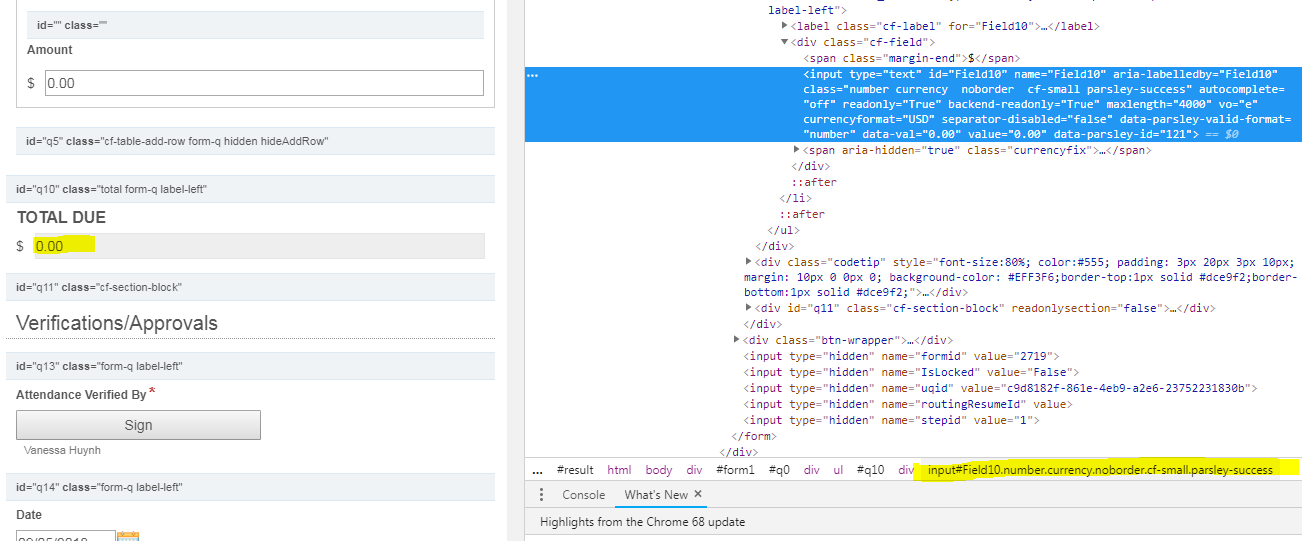The image size is (1302, 541).
Task: Click the #result breadcrumb
Action: 575,470
